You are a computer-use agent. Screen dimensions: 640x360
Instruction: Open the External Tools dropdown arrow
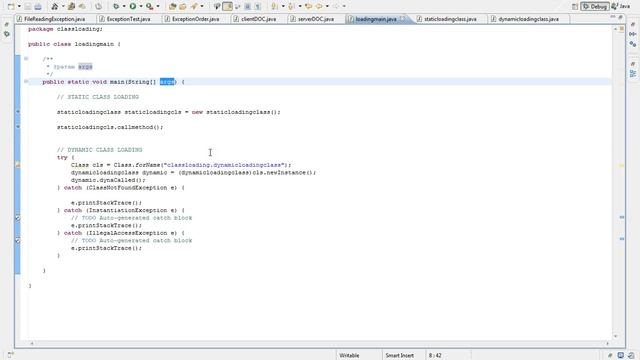[158, 6]
